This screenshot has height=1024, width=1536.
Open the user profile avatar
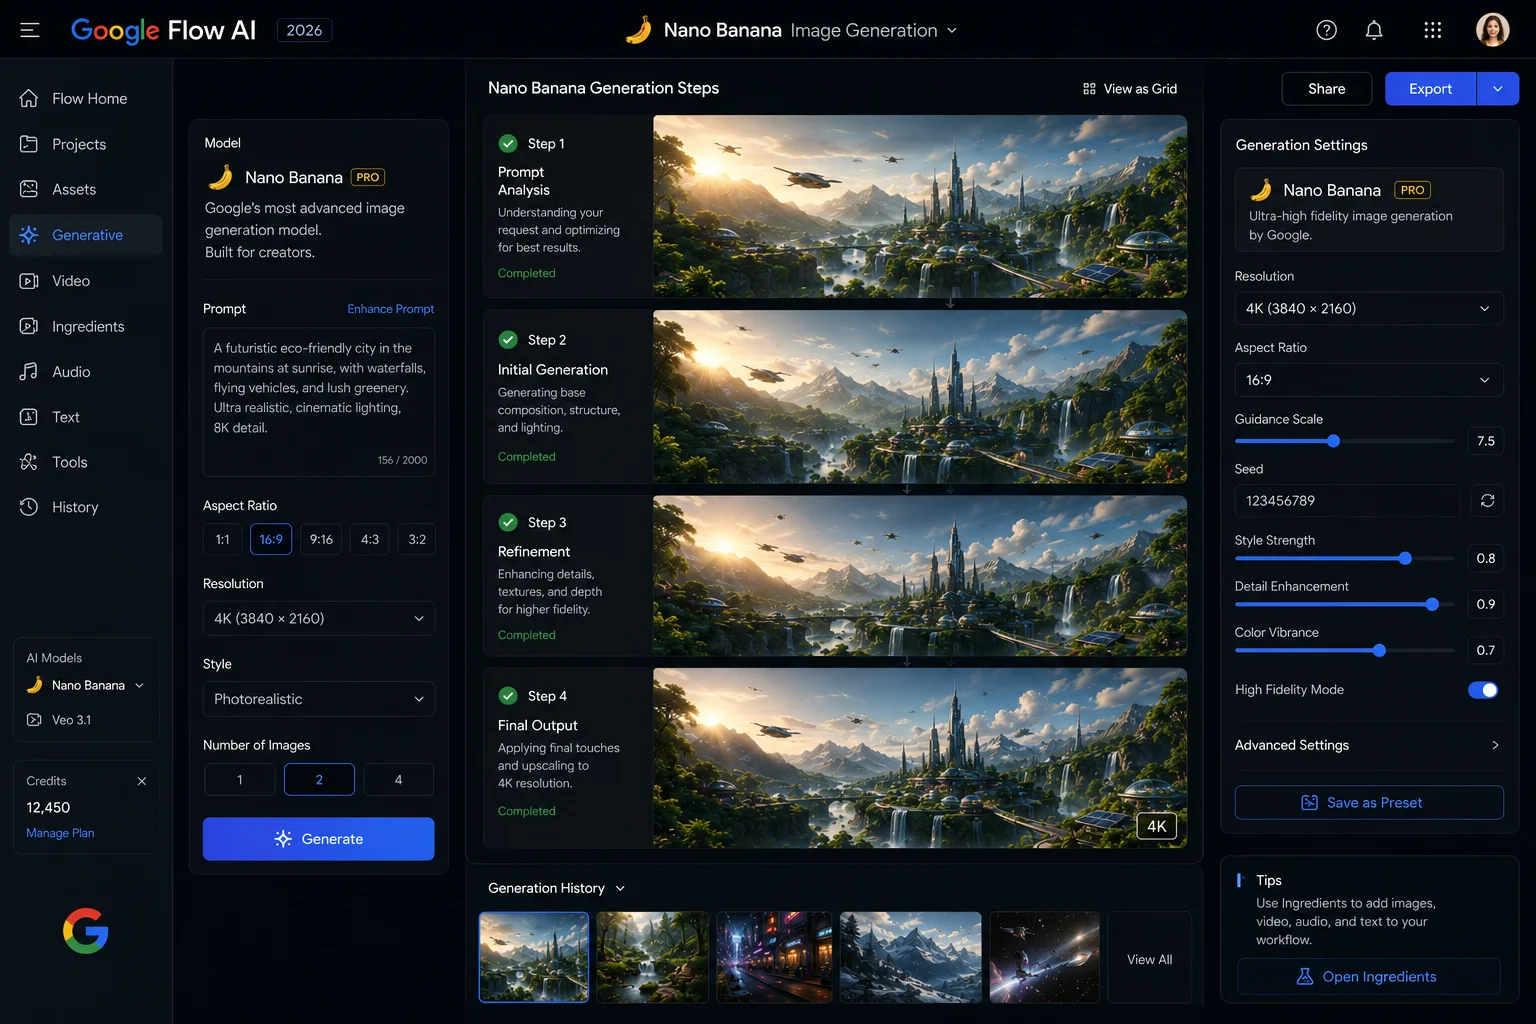pyautogui.click(x=1492, y=30)
